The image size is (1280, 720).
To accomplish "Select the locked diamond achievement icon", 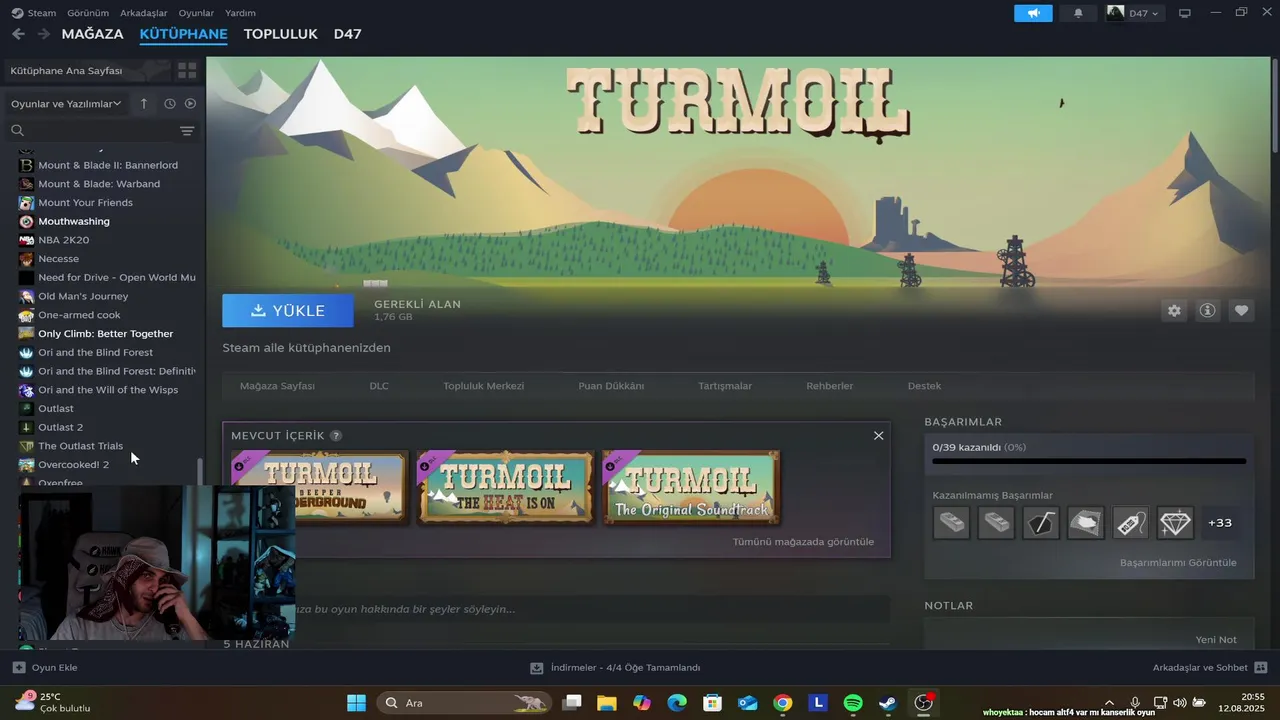I will pyautogui.click(x=1175, y=523).
